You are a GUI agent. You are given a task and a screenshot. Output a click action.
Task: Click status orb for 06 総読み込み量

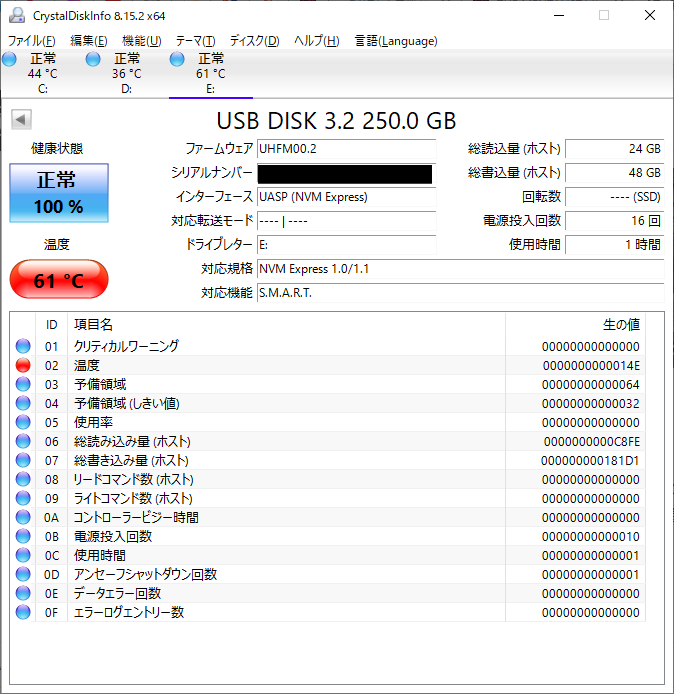23,441
